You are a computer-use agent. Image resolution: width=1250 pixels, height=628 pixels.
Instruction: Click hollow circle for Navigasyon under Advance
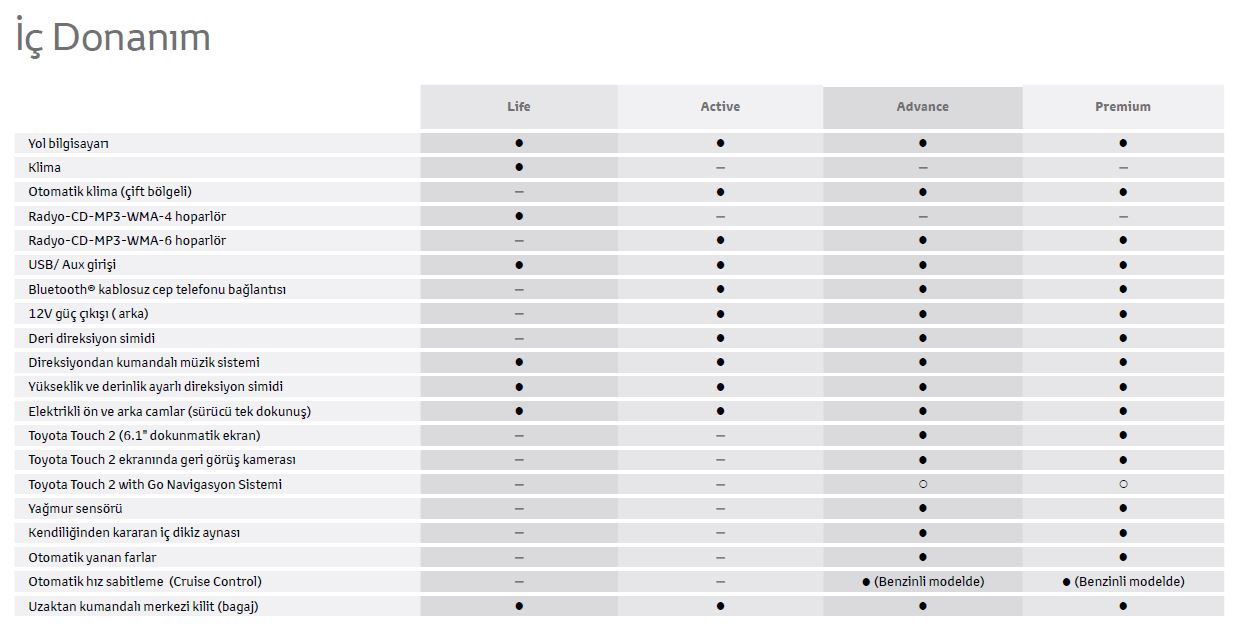(x=922, y=484)
